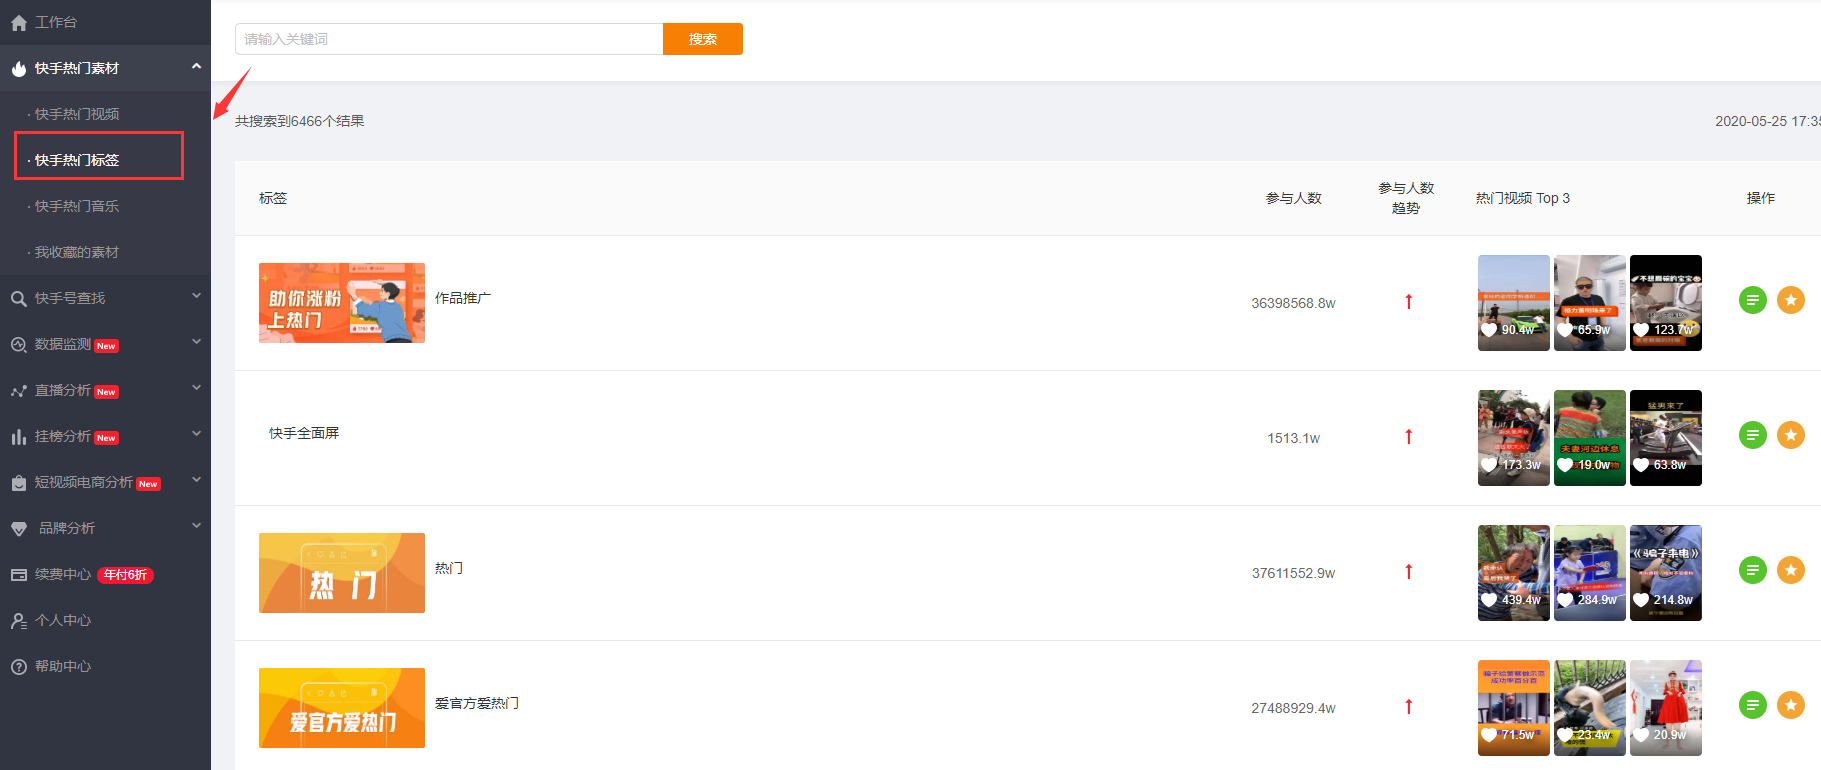Favorite the 作品推广 tag with star icon

1791,300
